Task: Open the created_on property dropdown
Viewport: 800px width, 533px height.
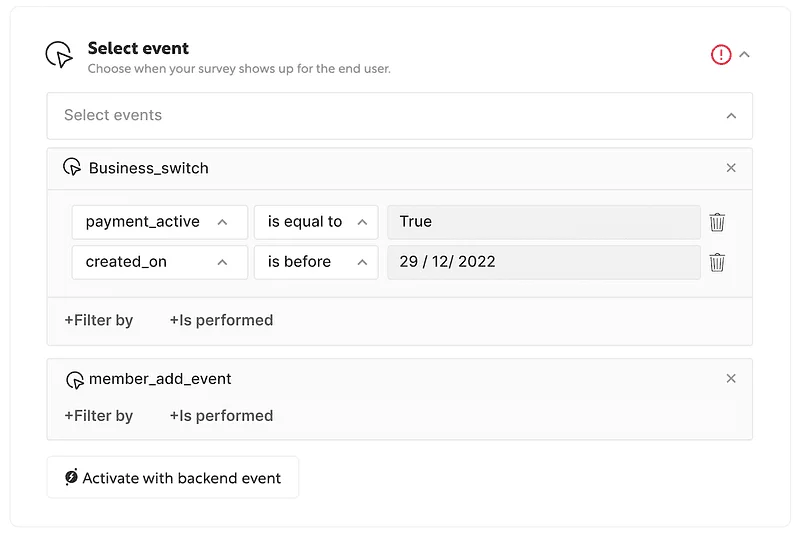Action: coord(159,262)
